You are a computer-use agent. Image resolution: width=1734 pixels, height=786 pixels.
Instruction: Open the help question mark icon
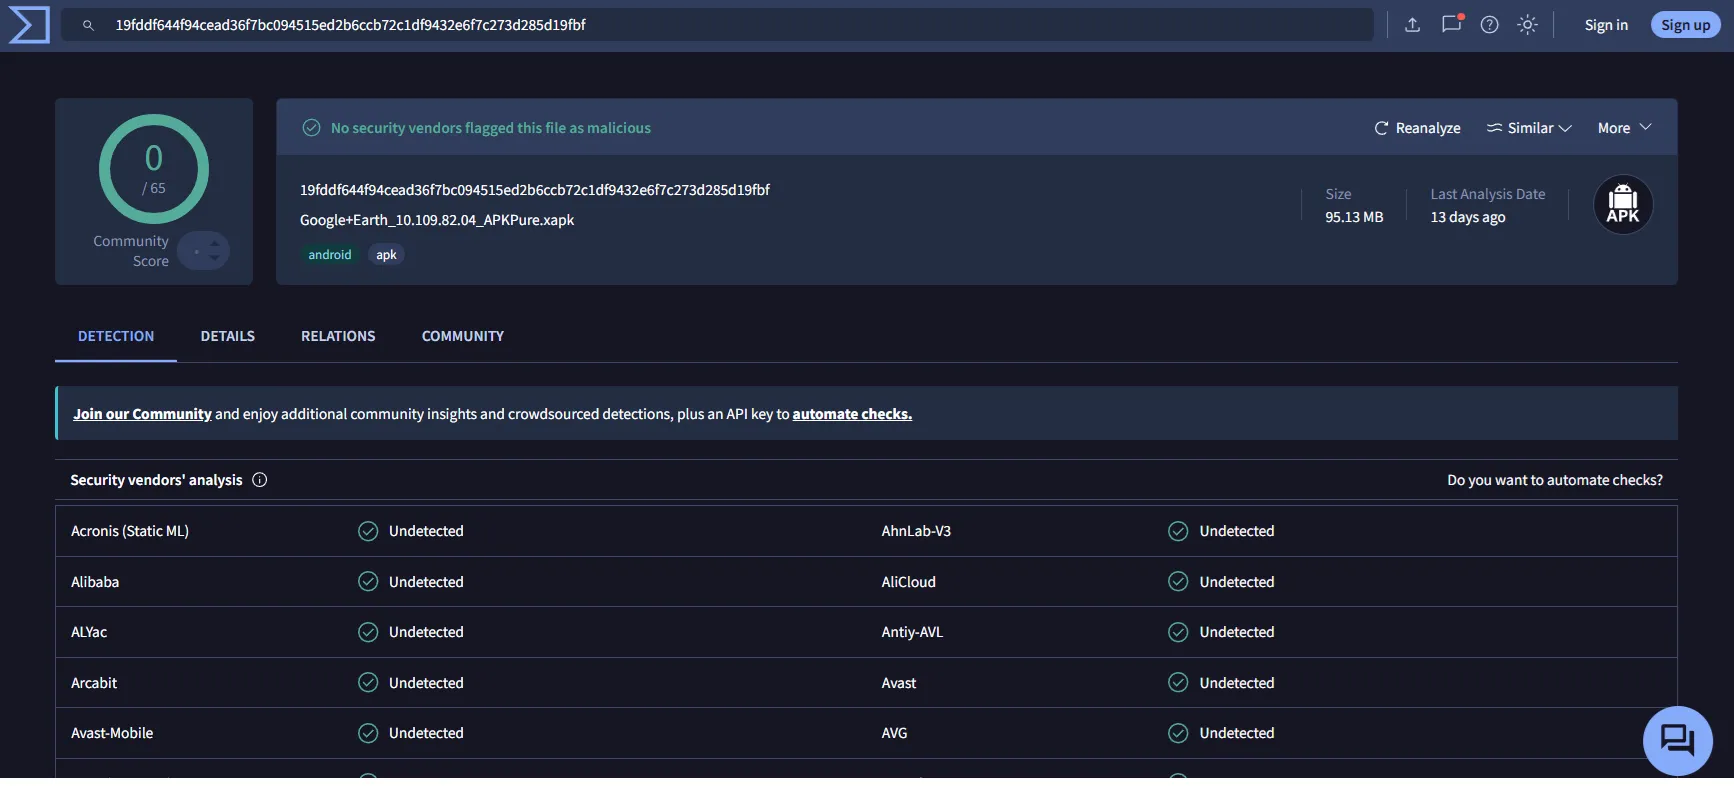point(1489,25)
